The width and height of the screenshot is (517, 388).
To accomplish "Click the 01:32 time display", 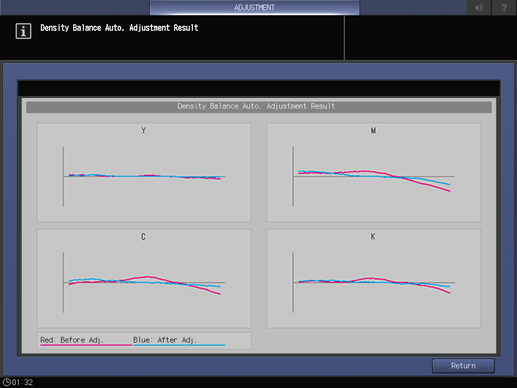I will (x=22, y=382).
